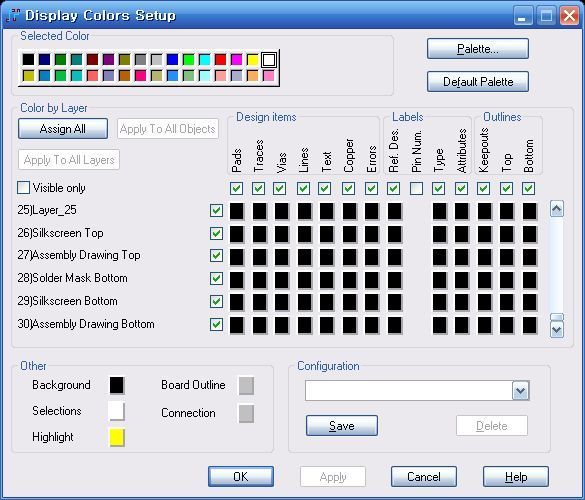Pick the pink swatch ending the bottom palette row
585x500 pixels.
tap(269, 76)
